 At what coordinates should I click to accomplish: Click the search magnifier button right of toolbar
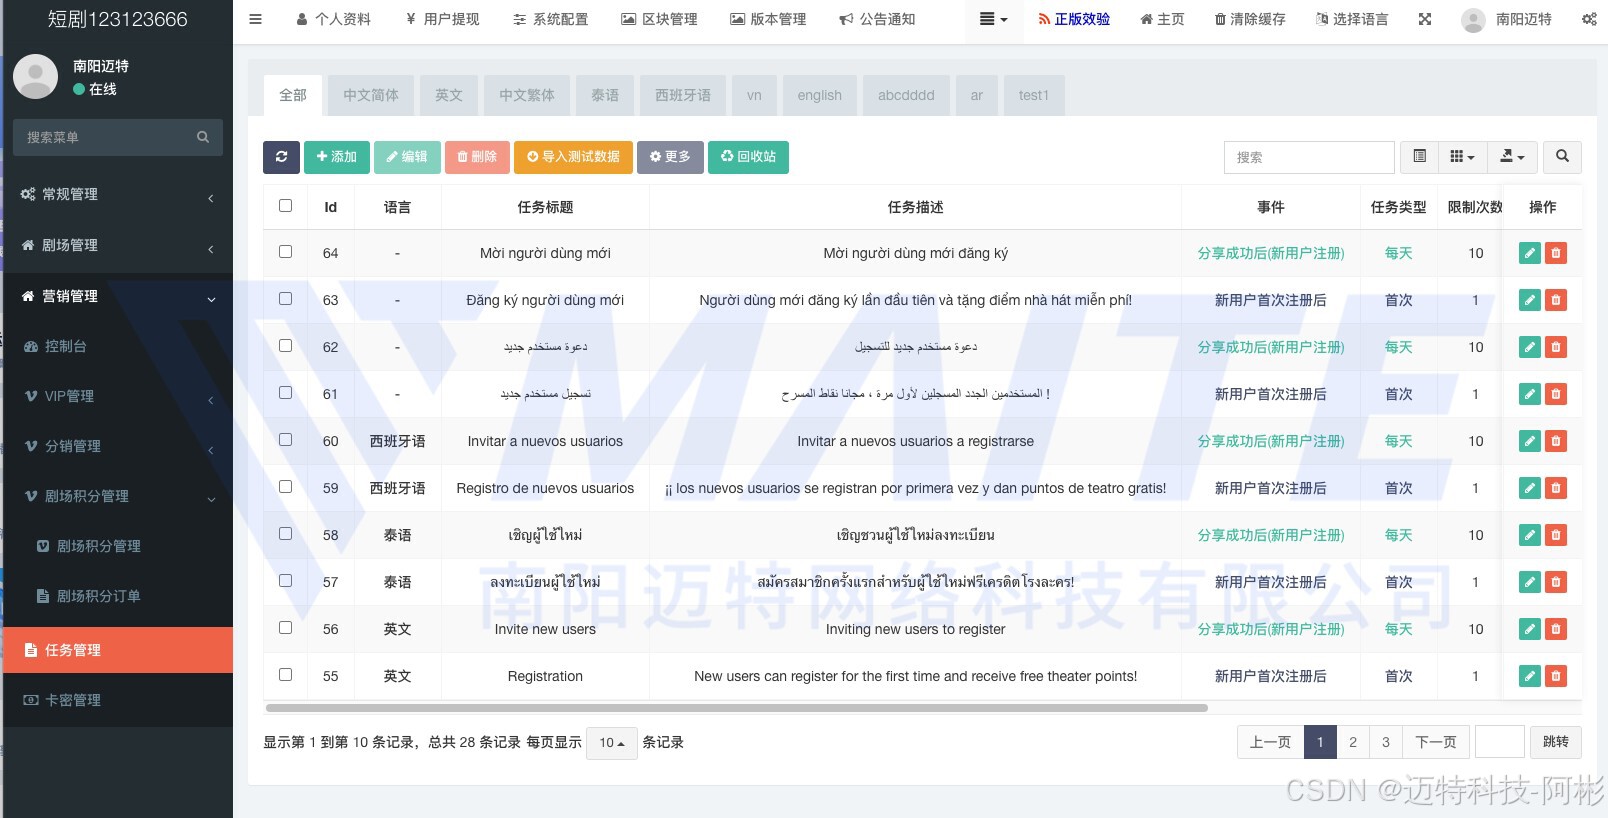point(1562,157)
